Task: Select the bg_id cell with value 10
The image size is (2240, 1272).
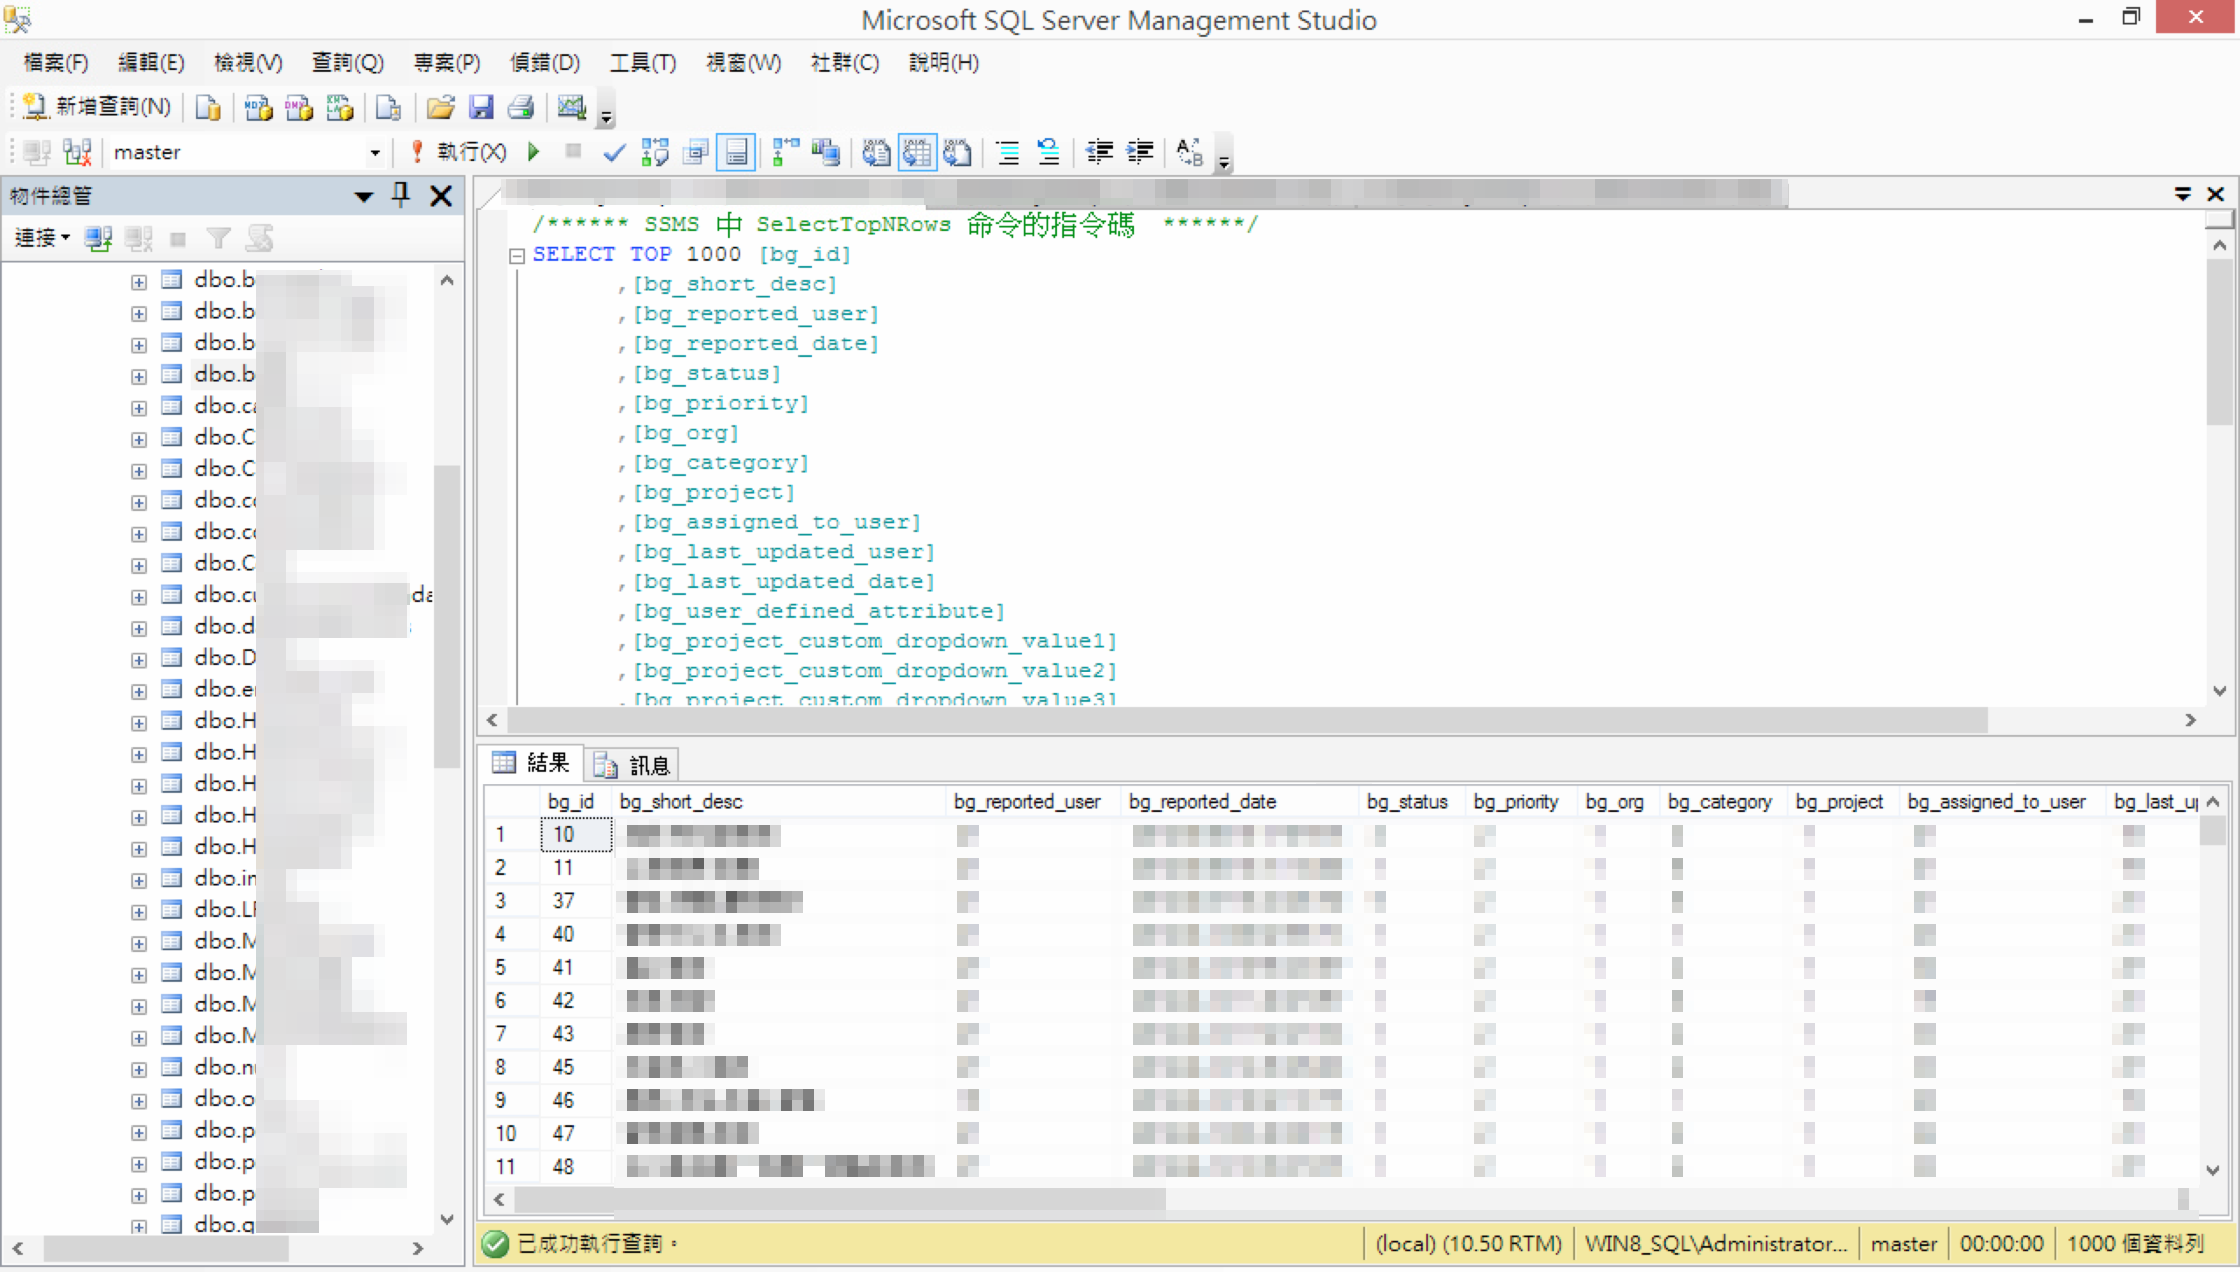Action: coord(576,835)
